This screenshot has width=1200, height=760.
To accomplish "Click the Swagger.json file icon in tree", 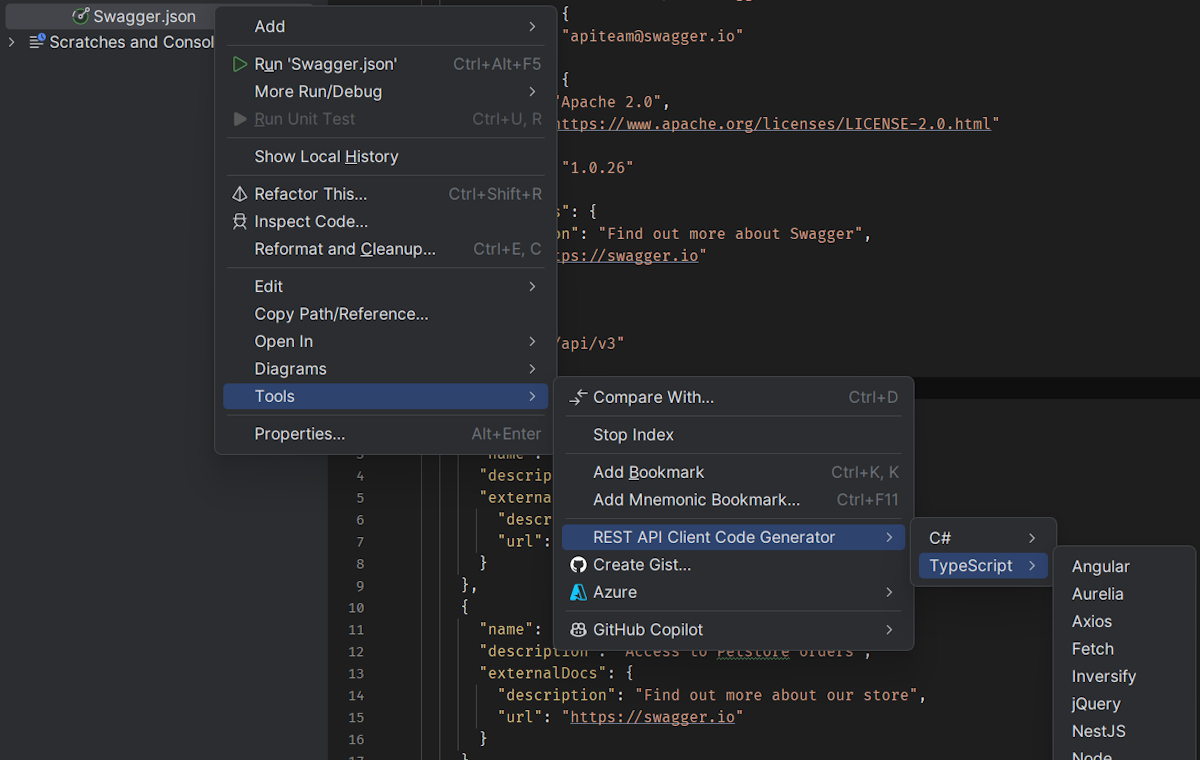I will (81, 16).
